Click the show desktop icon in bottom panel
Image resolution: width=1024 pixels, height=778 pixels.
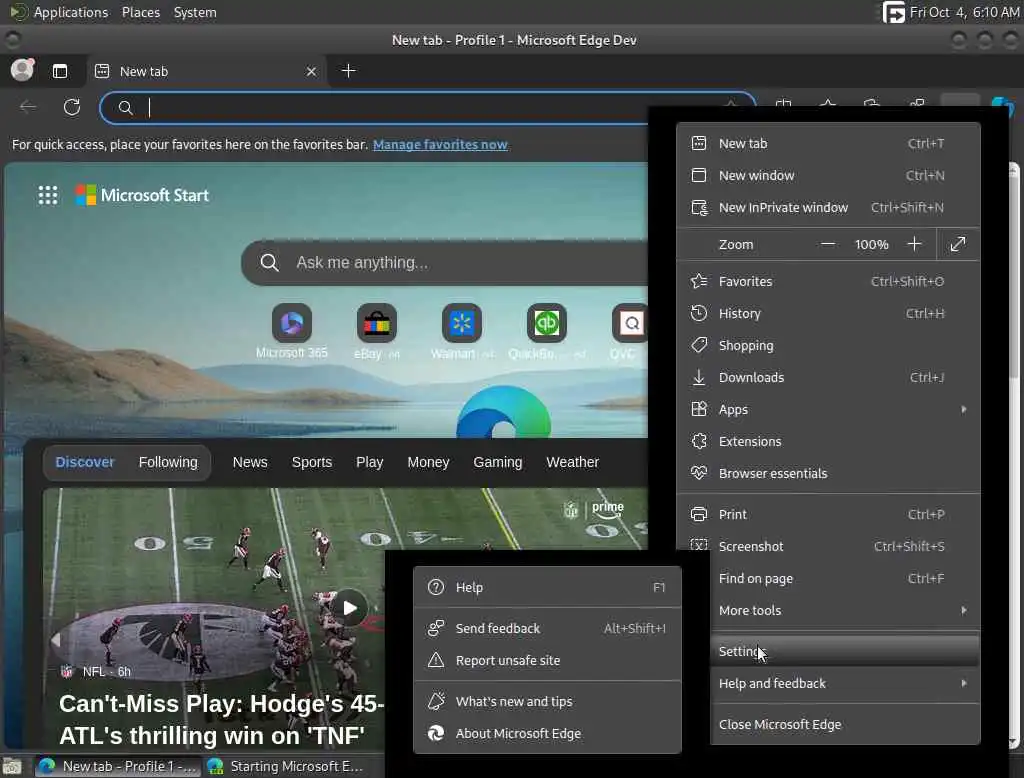point(12,766)
